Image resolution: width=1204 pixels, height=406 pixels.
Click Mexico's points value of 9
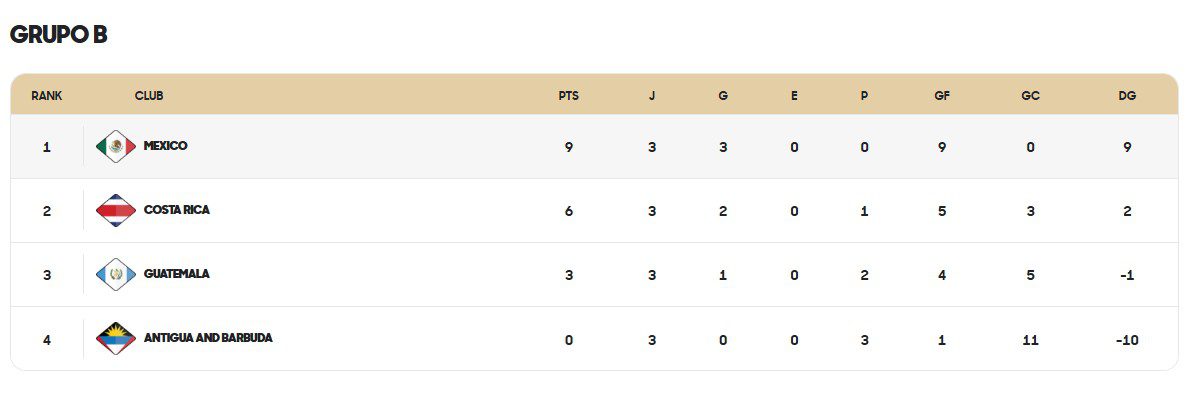pyautogui.click(x=568, y=147)
